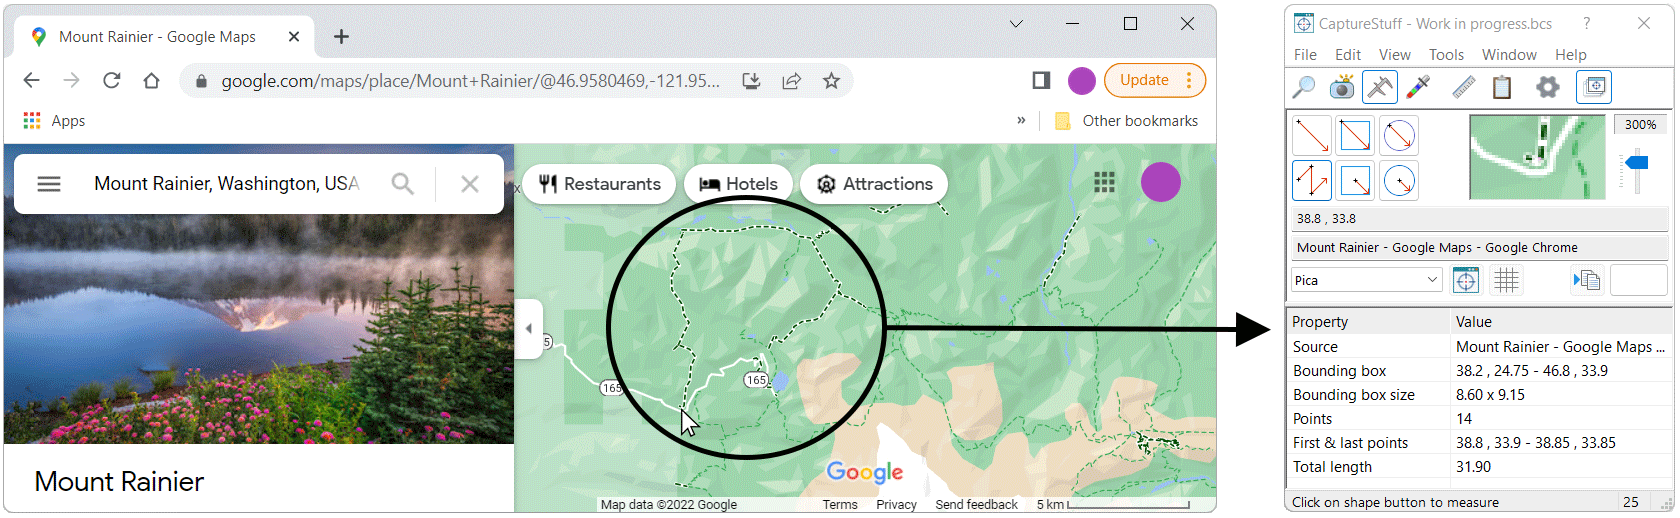
Task: Click the Chrome back arrow
Action: point(31,81)
